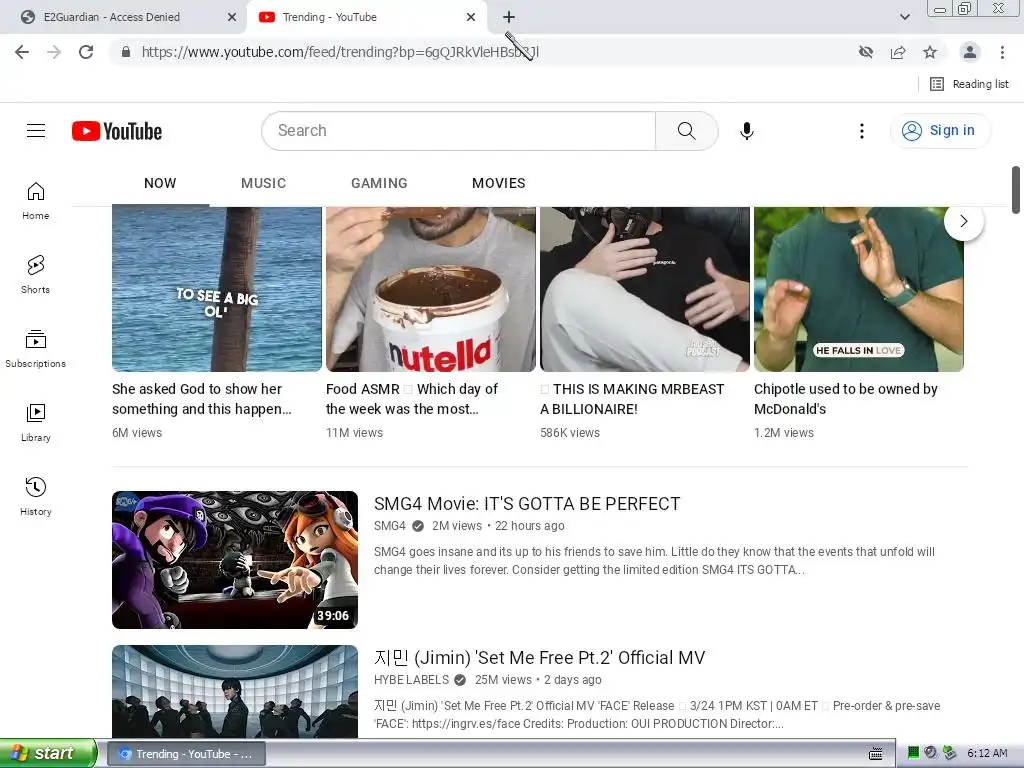This screenshot has width=1024, height=768.
Task: Open the 'She asked God' short thumbnail
Action: 217,289
